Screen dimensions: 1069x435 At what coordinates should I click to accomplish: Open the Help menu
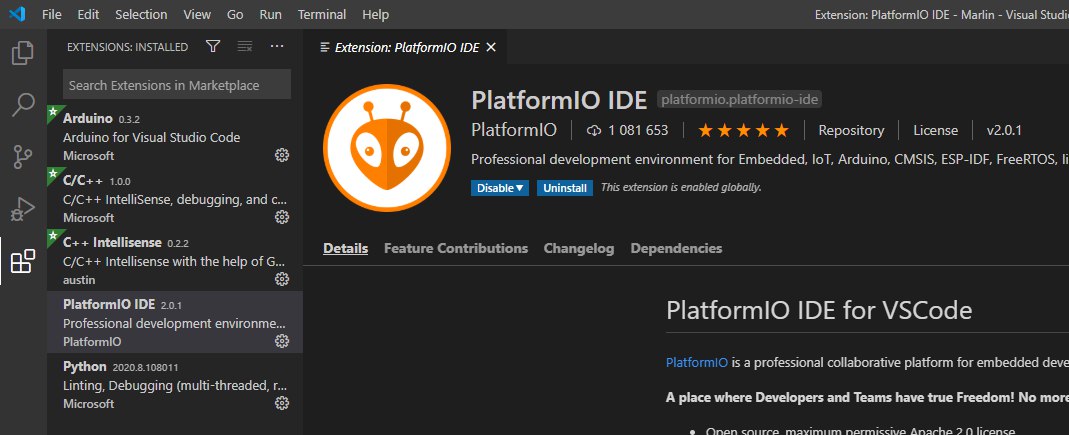[x=376, y=14]
